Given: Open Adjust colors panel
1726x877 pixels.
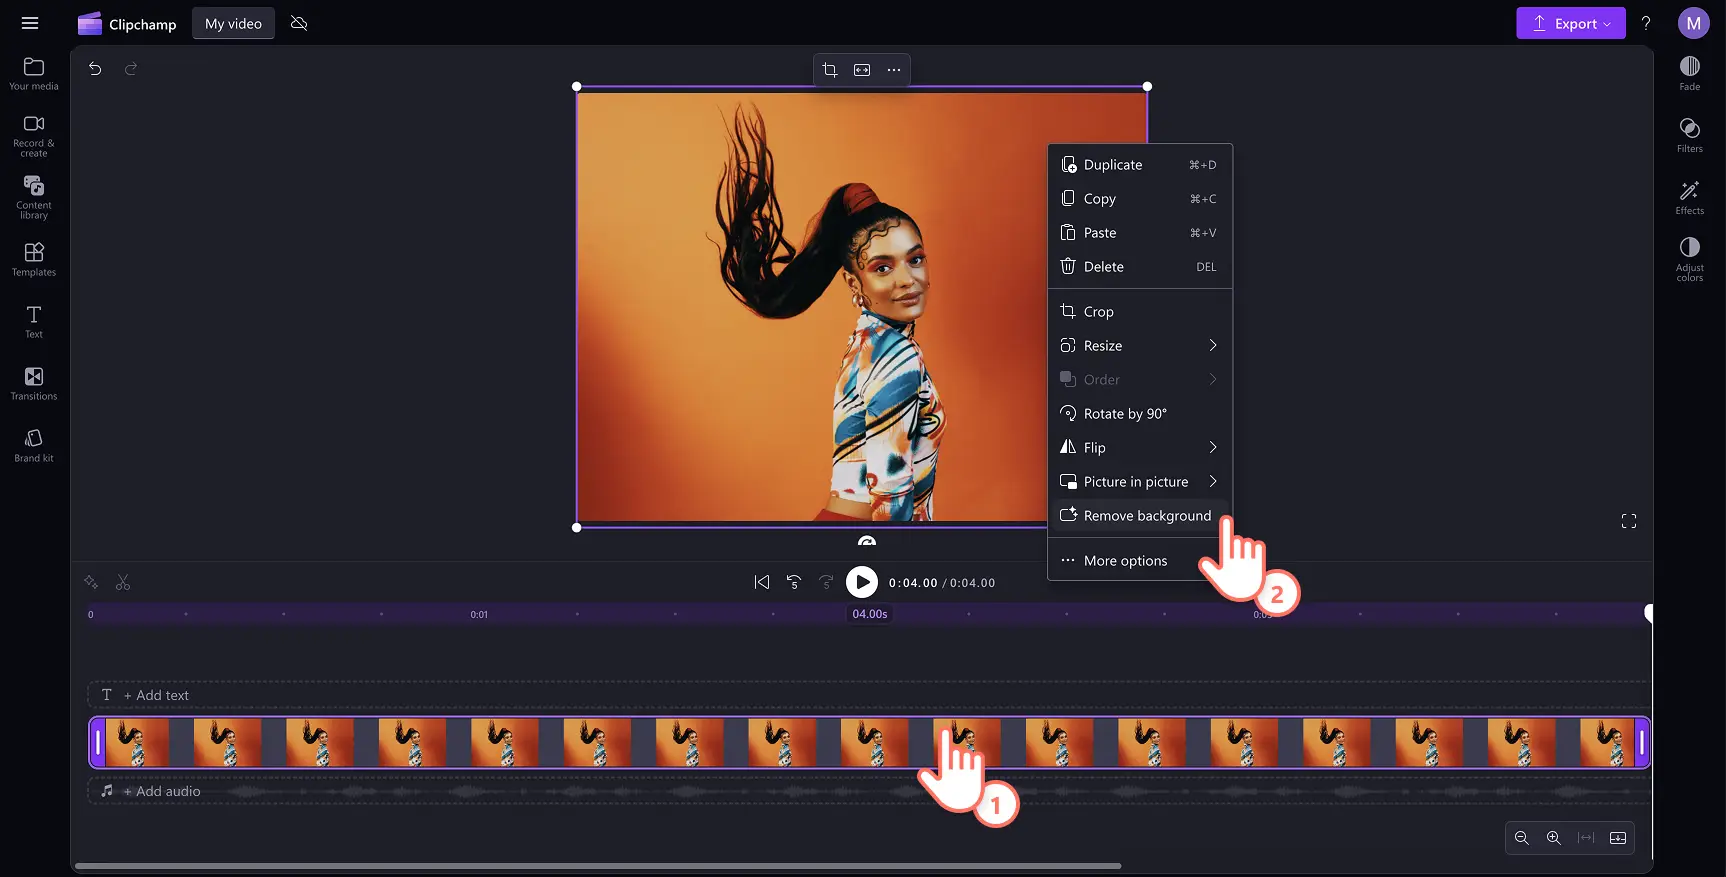Looking at the screenshot, I should (x=1690, y=260).
